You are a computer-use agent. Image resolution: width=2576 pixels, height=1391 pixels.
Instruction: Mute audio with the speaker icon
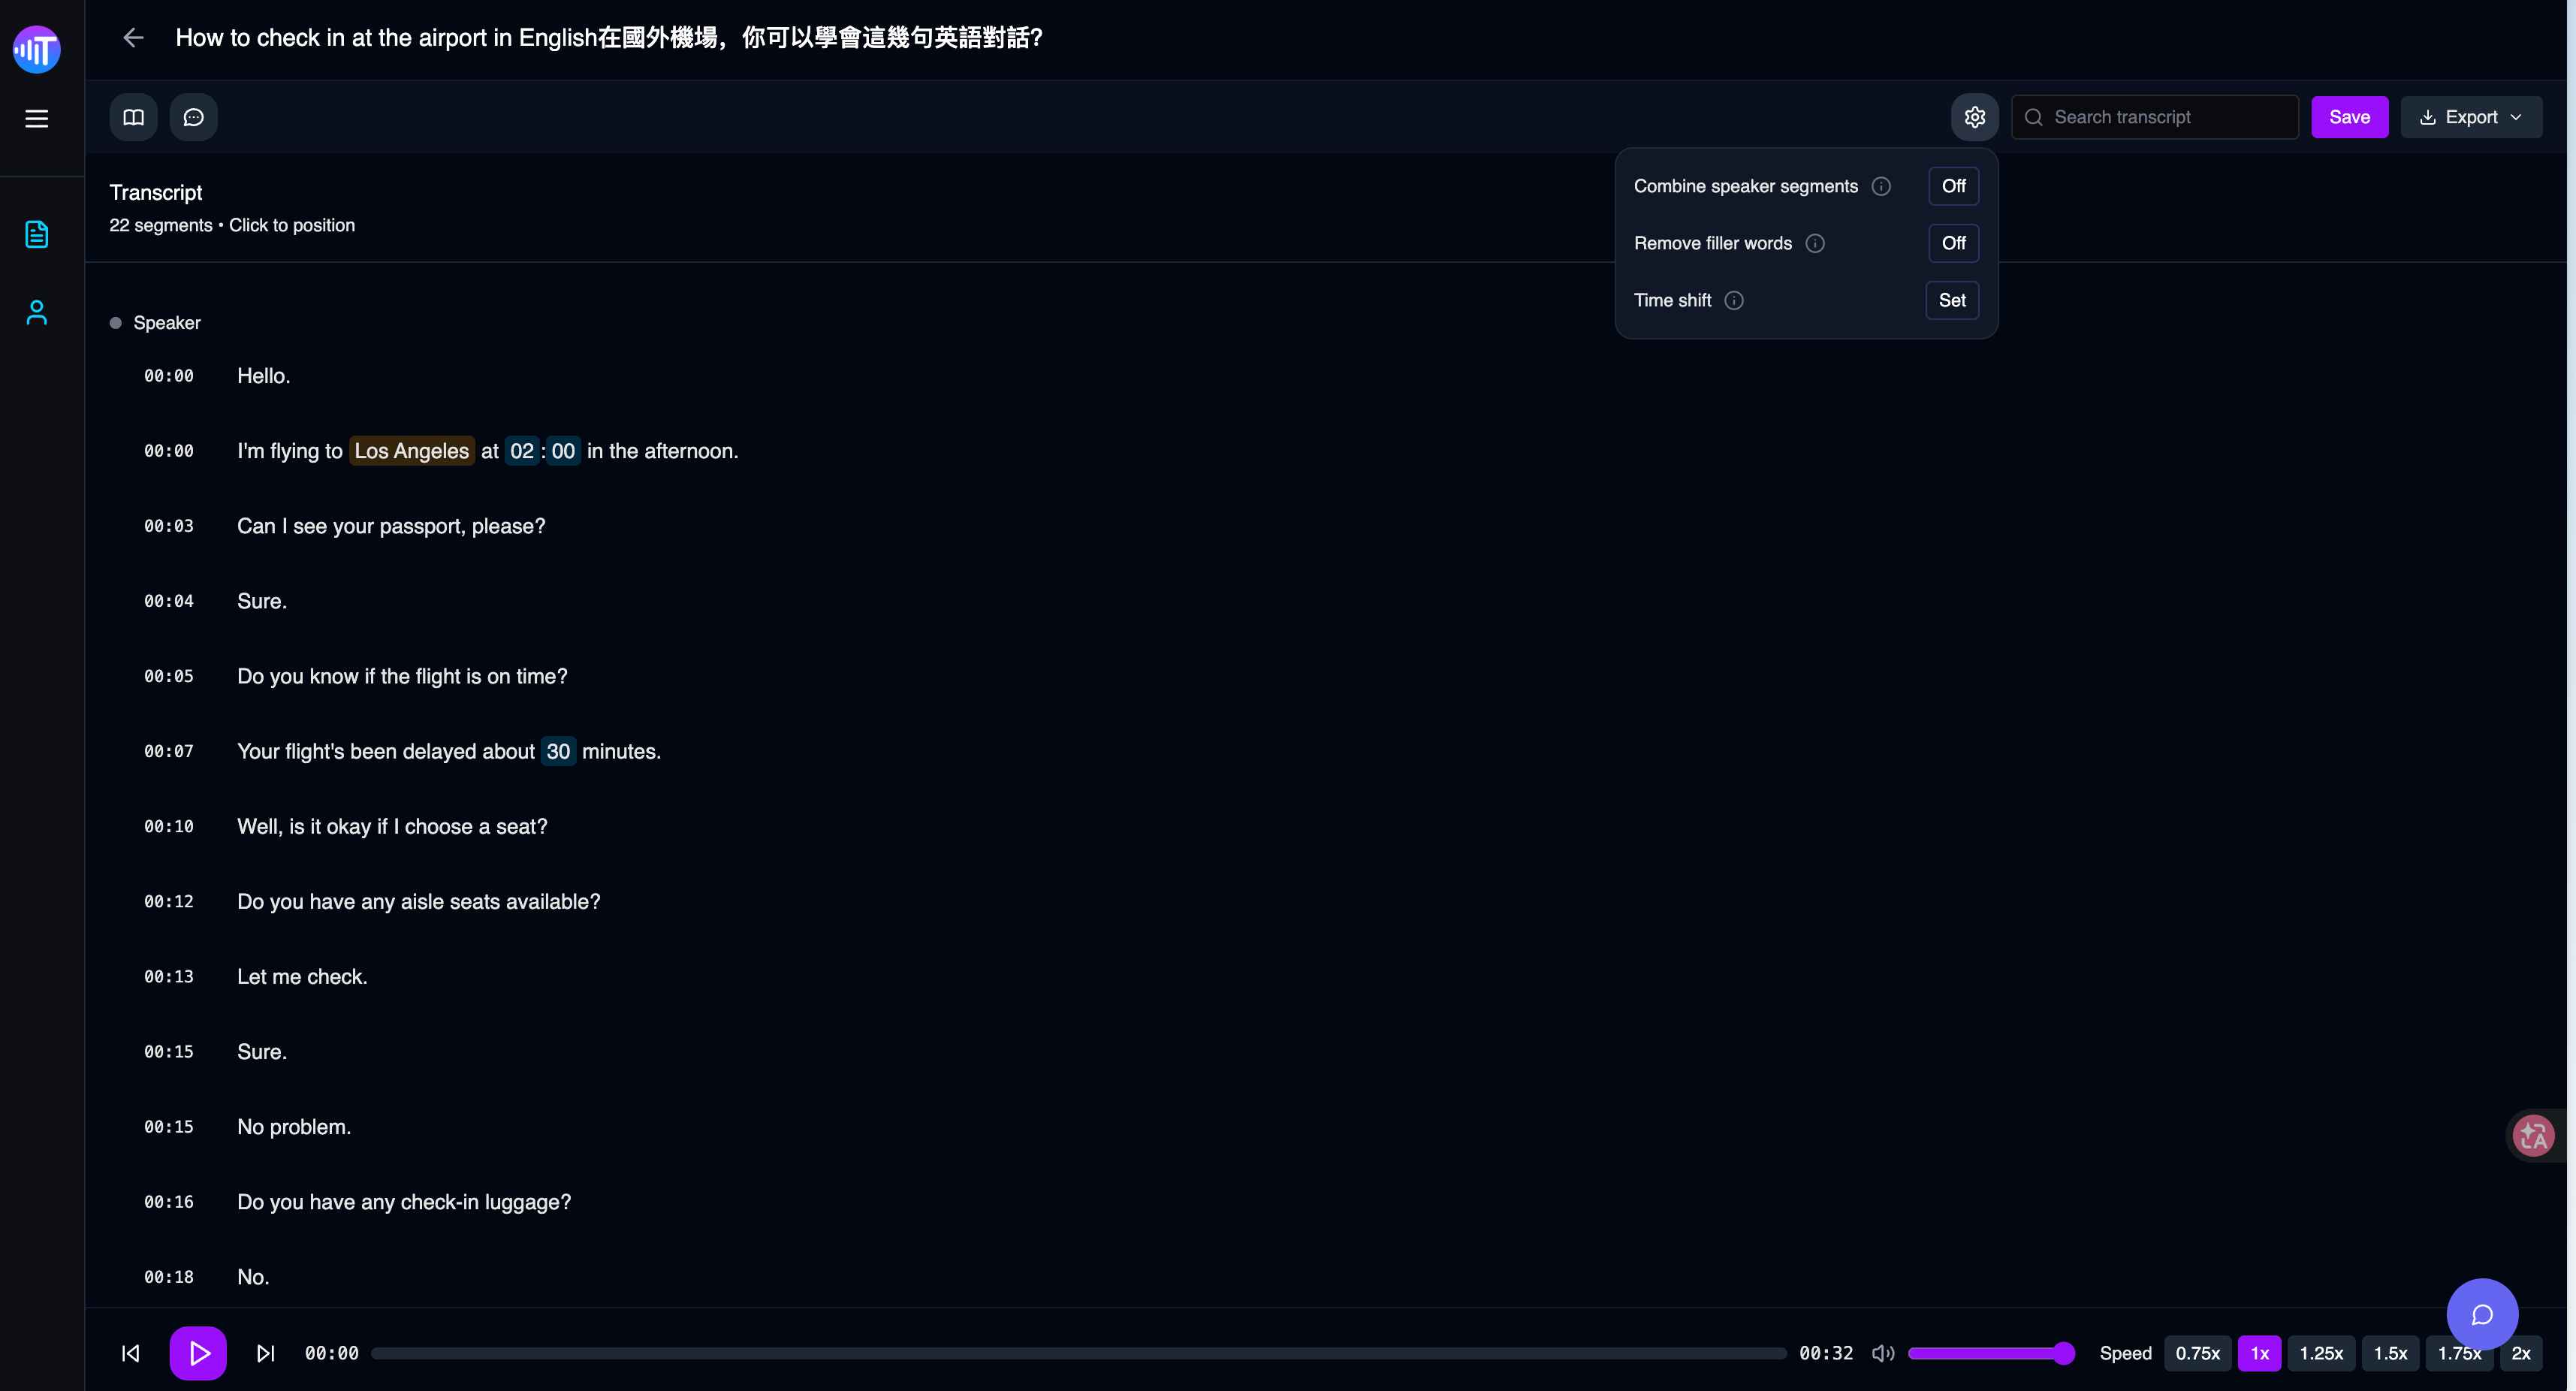1883,1353
